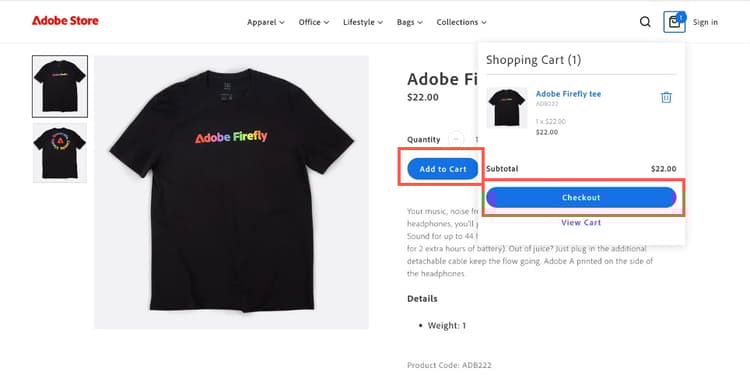Screen dimensions: 750x375
Task: Remove Adobe Firefly tee using trash icon
Action: coord(666,98)
